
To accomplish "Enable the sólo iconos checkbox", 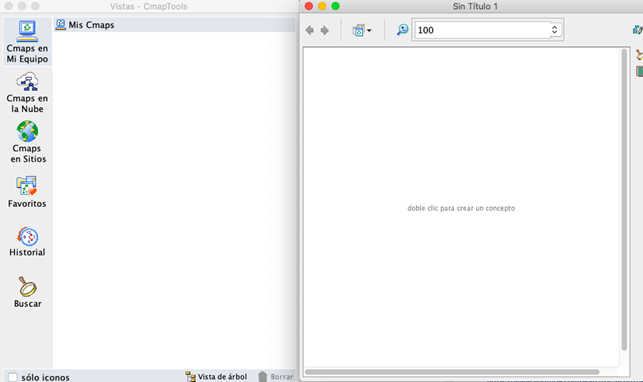I will tap(13, 377).
